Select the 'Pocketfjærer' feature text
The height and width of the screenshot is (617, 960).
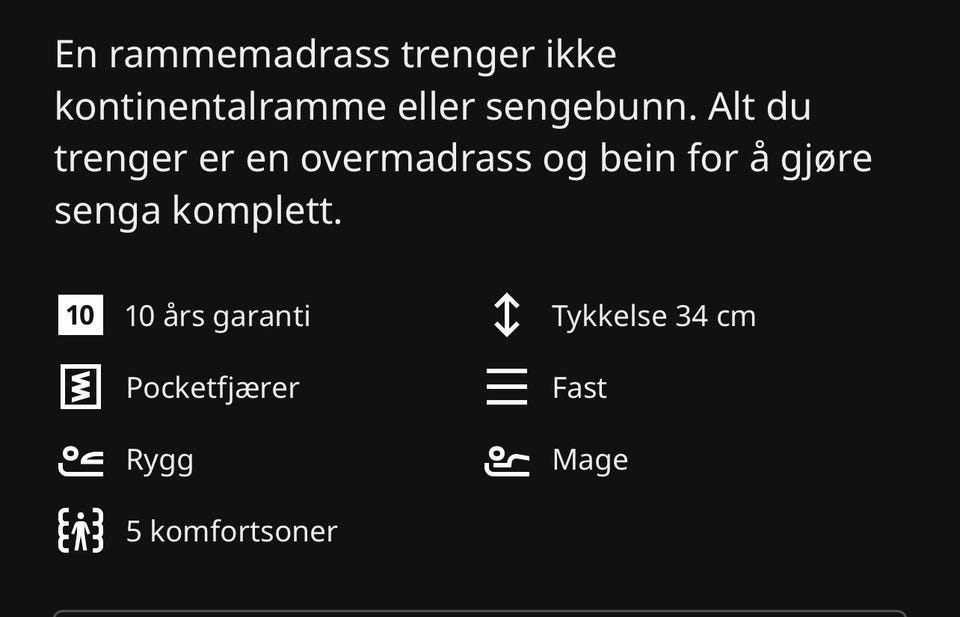coord(212,388)
